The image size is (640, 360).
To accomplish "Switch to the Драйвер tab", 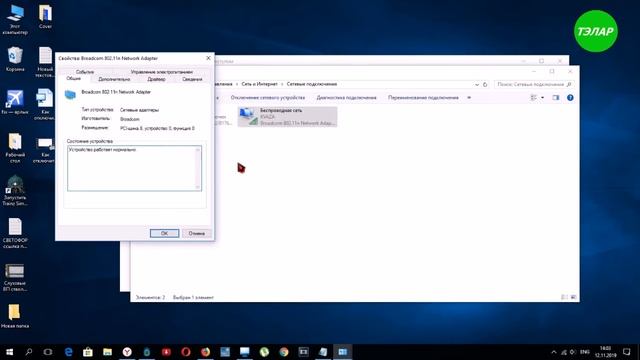I will 156,79.
